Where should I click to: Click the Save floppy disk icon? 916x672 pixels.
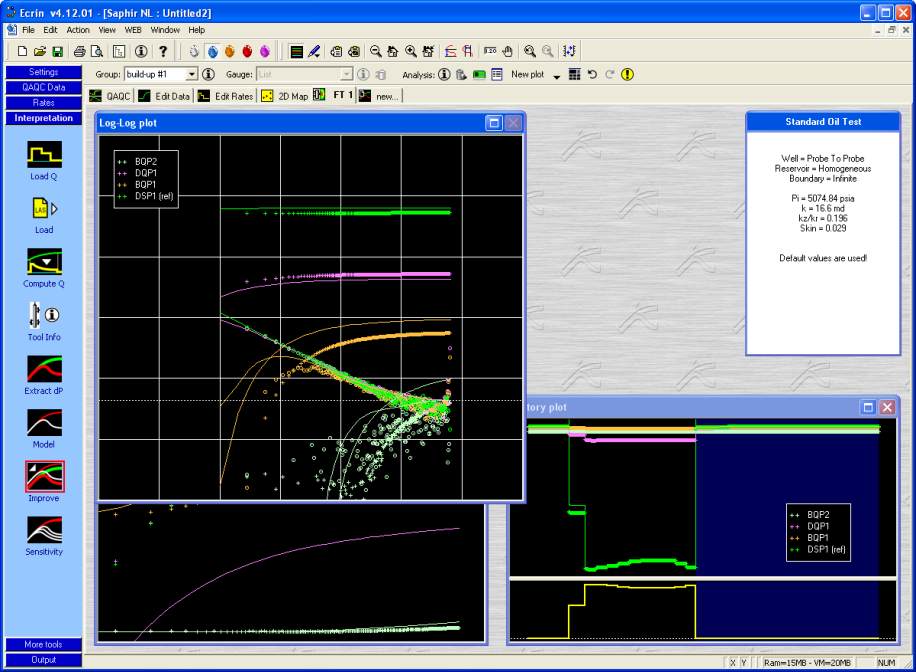click(58, 51)
